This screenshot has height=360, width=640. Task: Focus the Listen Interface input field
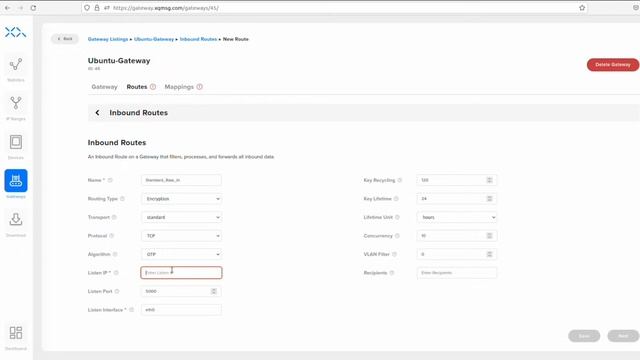pyautogui.click(x=182, y=310)
